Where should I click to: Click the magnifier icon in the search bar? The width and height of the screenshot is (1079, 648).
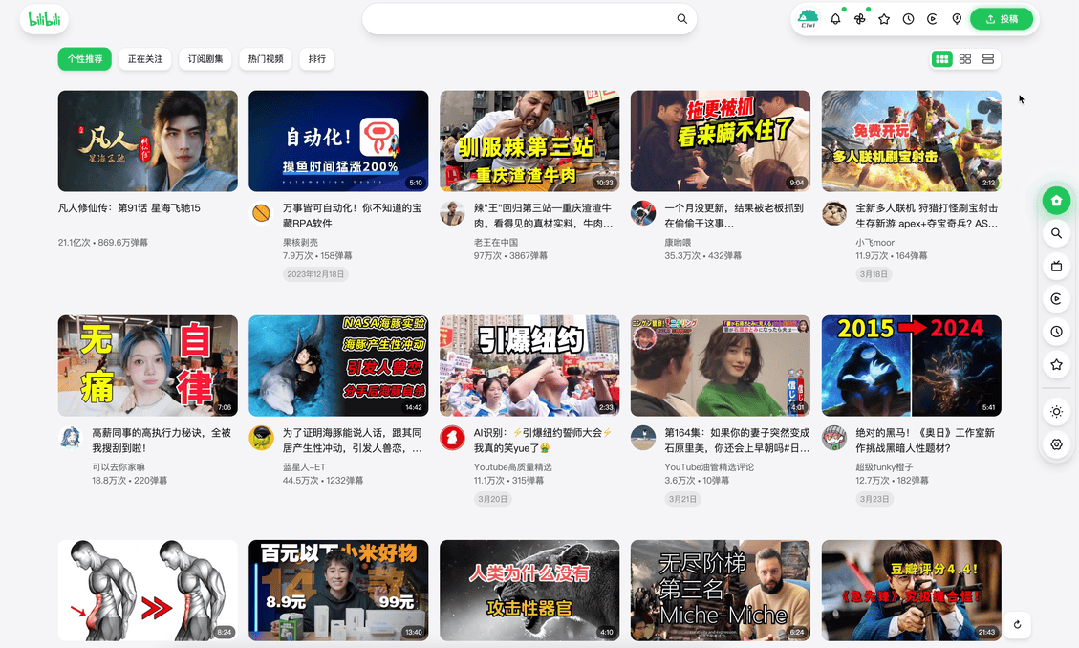coord(682,18)
